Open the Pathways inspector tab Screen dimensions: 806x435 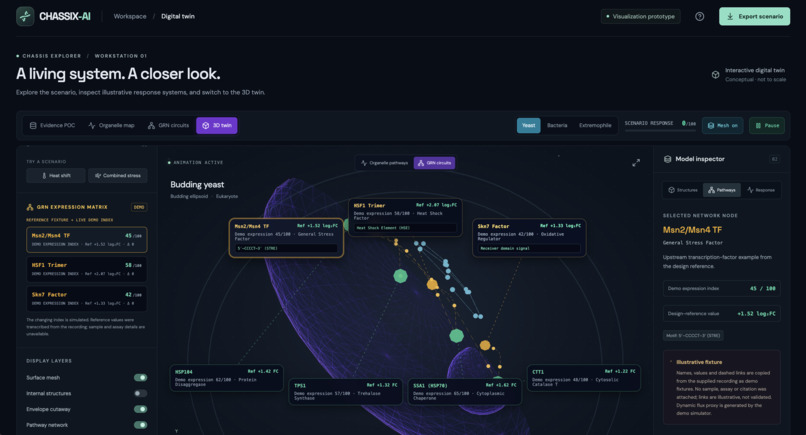point(722,190)
